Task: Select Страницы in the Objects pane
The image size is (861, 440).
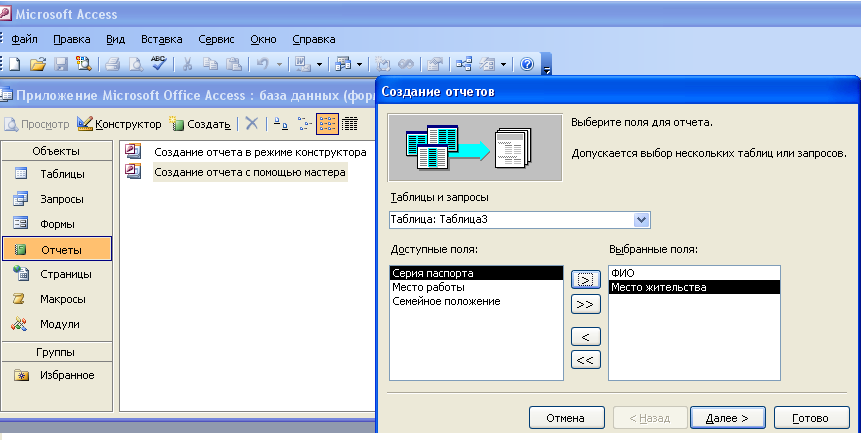Action: (x=57, y=274)
